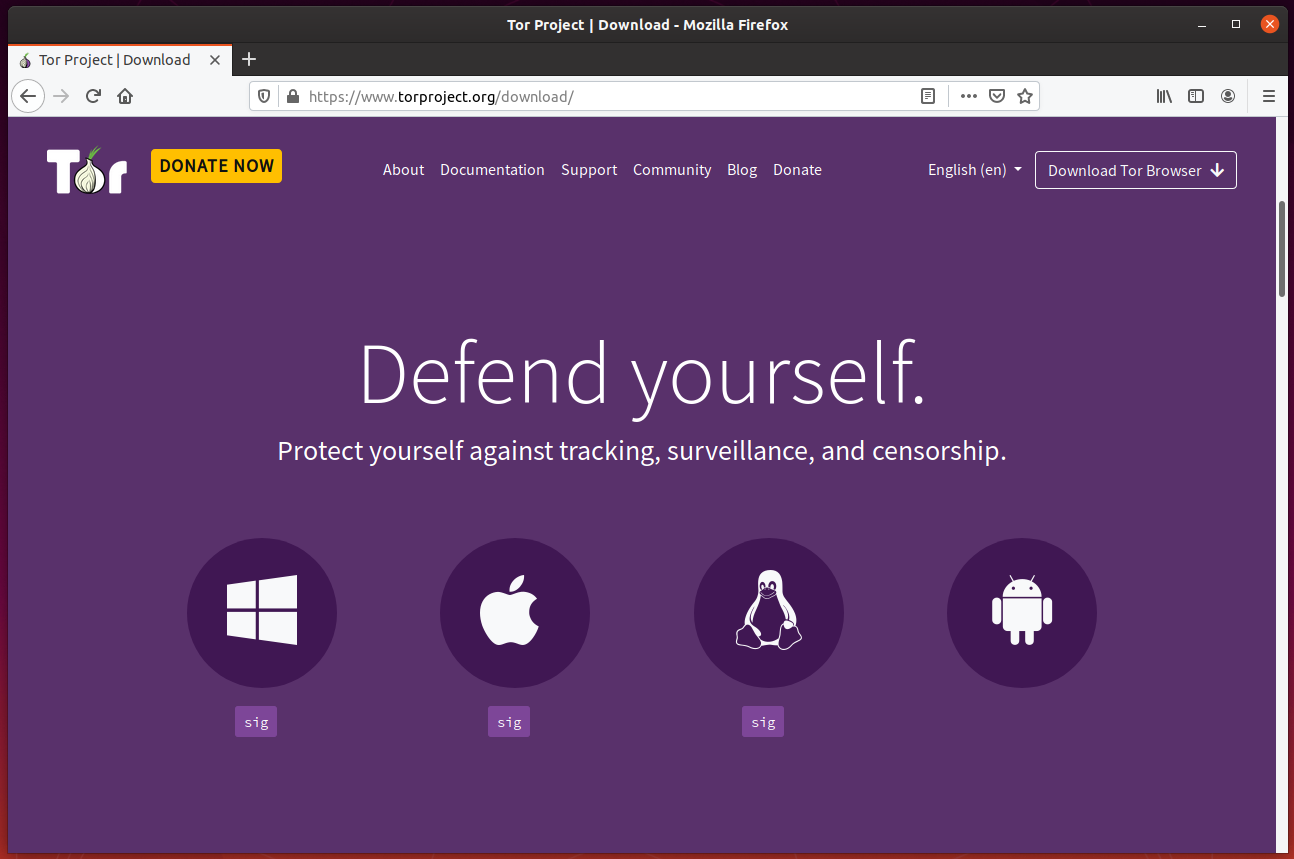This screenshot has height=859, width=1294.
Task: Open the Firefox home page button
Action: 125,96
